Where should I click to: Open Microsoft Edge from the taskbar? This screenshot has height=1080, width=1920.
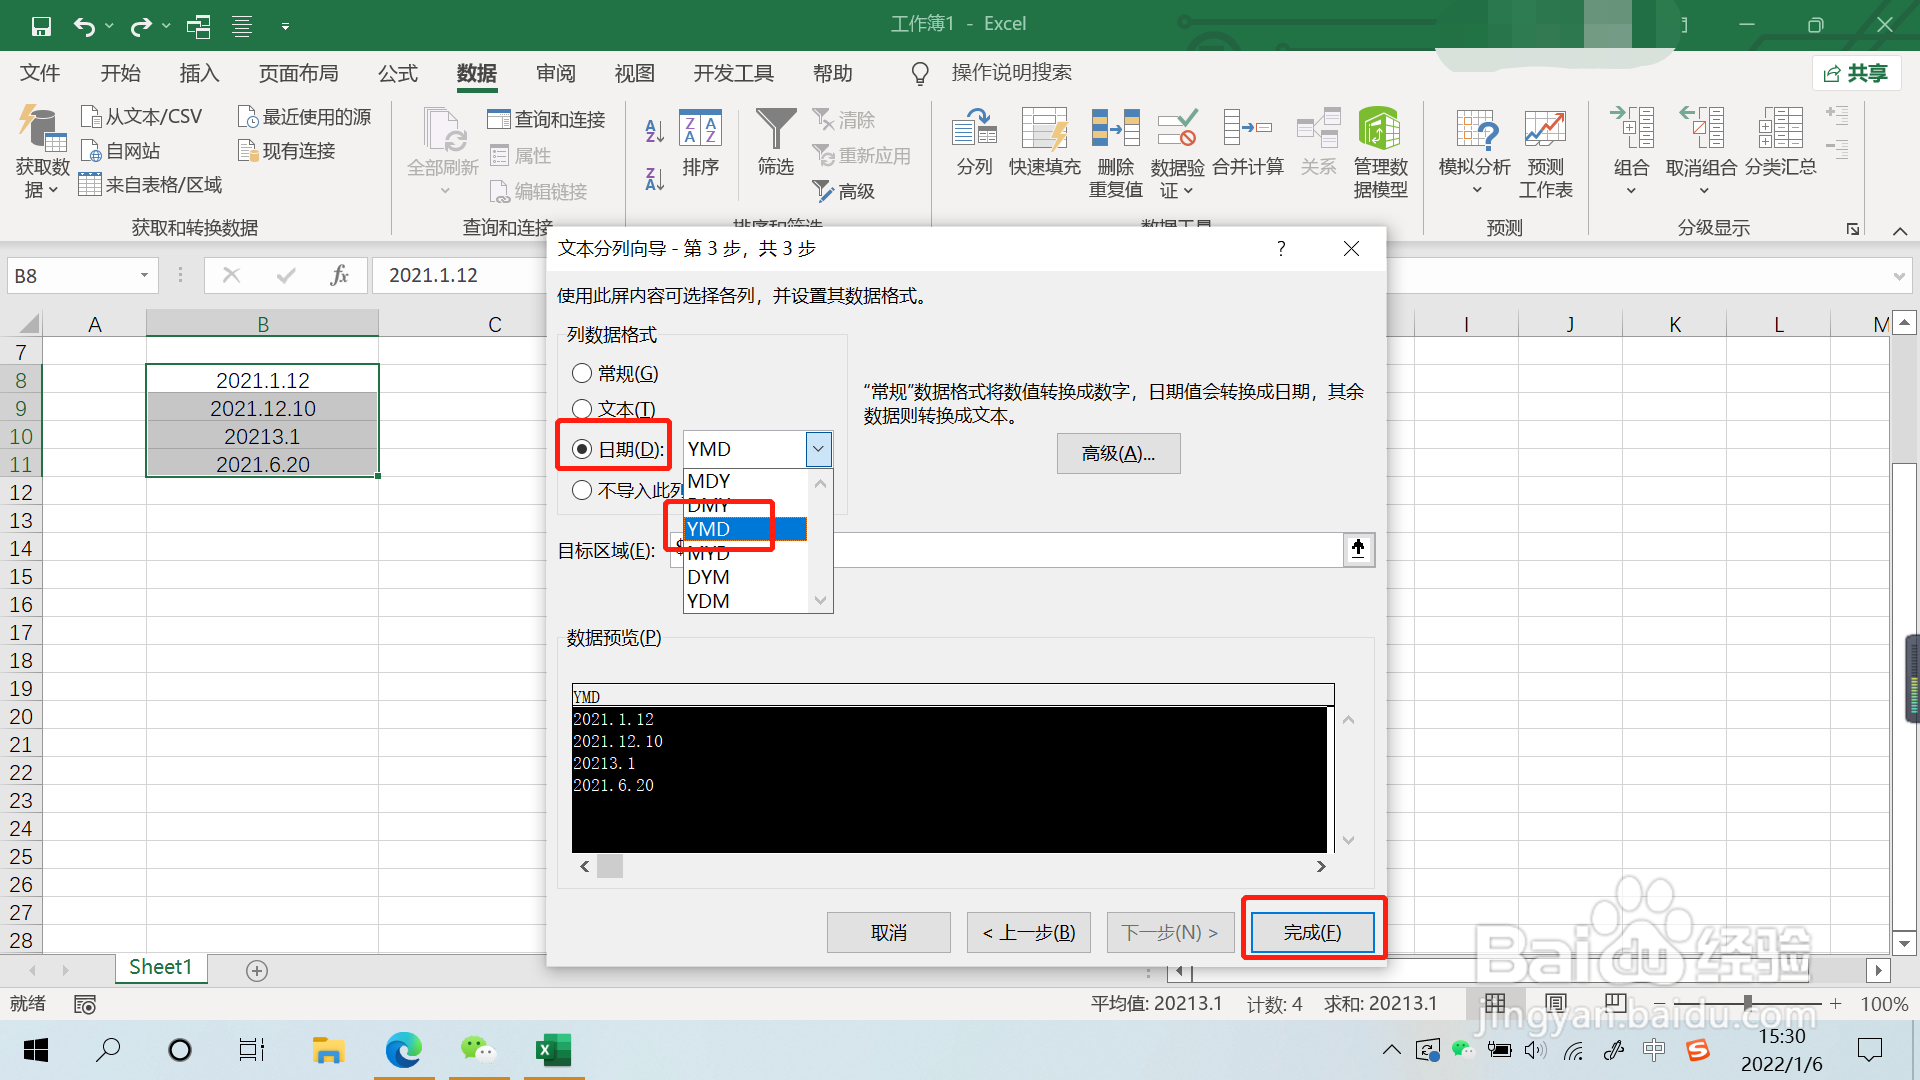coord(404,1050)
